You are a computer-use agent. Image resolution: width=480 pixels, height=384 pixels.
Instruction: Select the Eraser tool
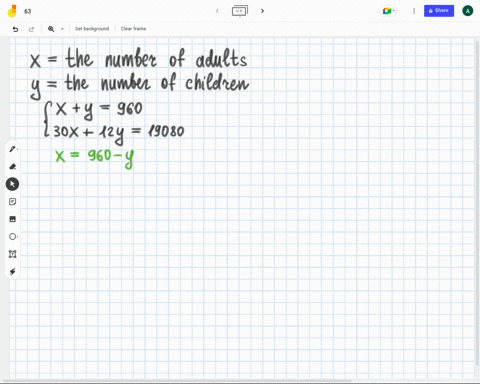13,167
